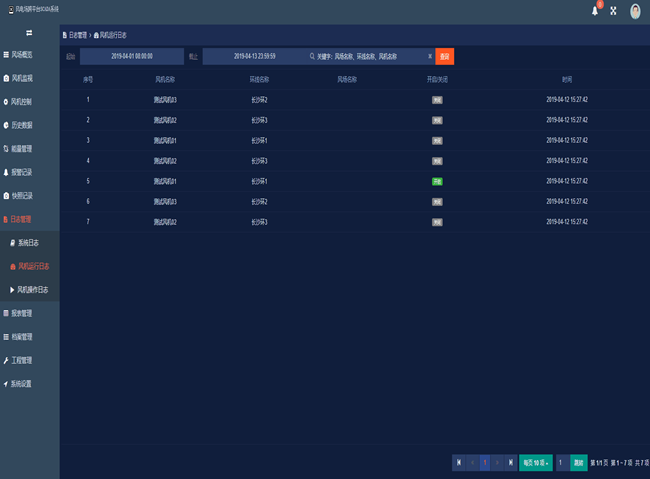The image size is (650, 479).
Task: Go to the first page via pagination icon
Action: point(459,462)
